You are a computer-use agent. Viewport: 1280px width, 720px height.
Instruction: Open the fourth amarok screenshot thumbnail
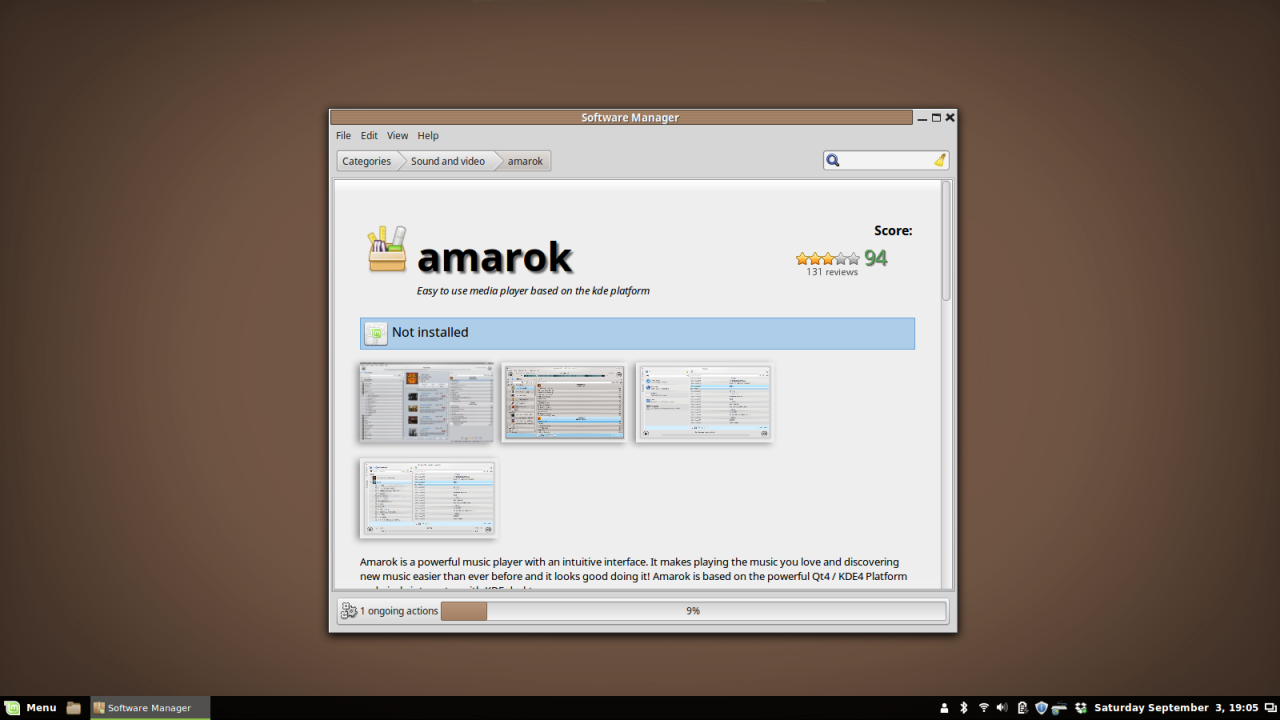pos(429,498)
